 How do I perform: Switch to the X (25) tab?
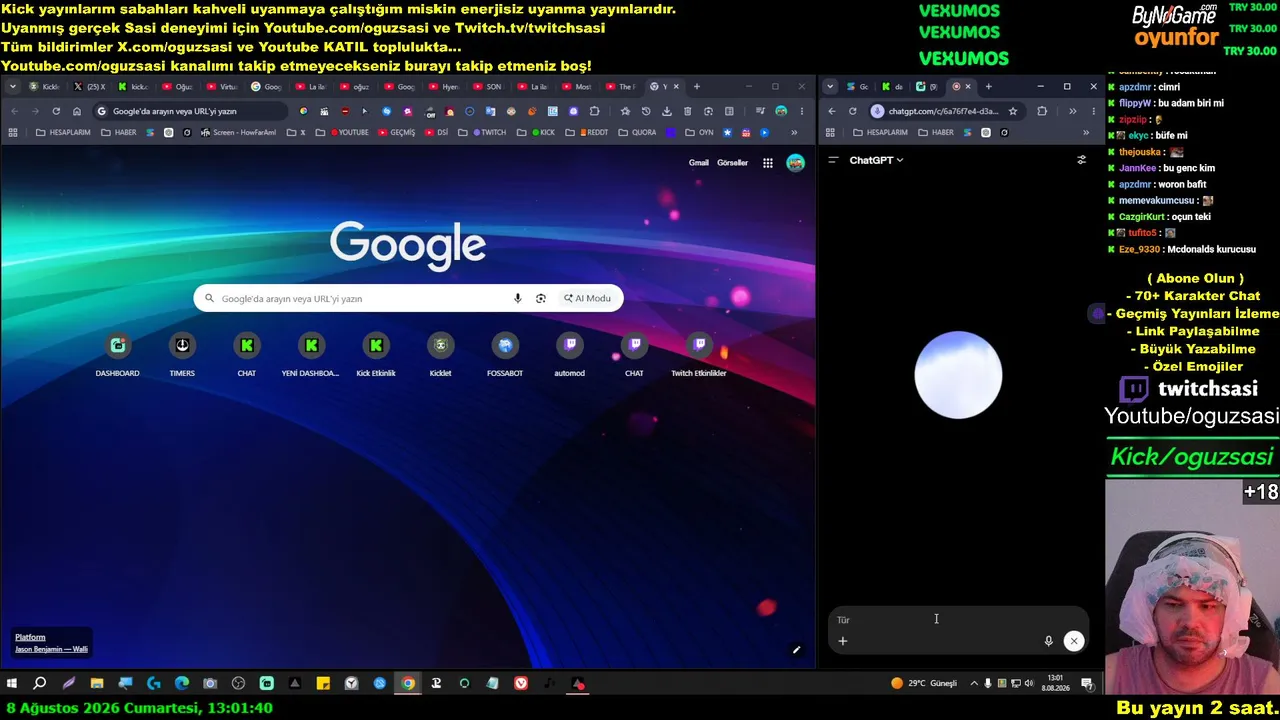(90, 87)
